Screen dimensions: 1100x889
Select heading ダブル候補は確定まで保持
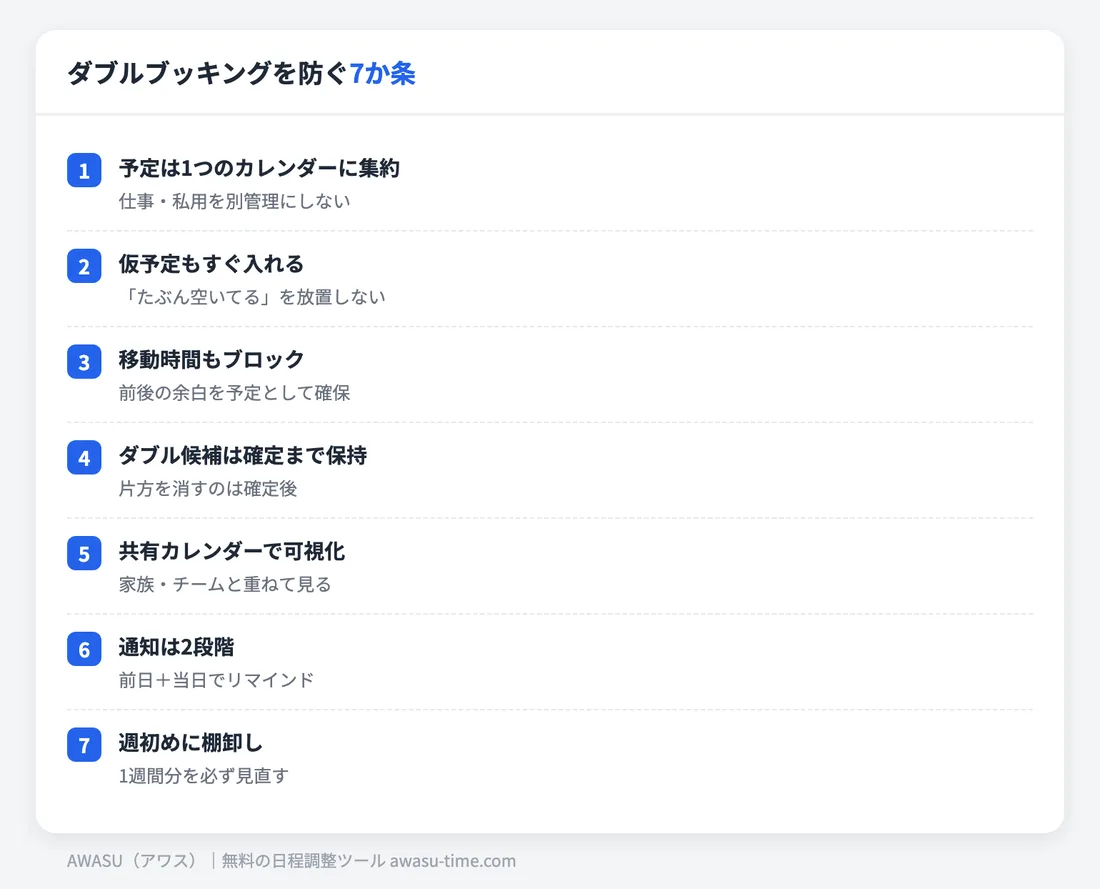(243, 455)
